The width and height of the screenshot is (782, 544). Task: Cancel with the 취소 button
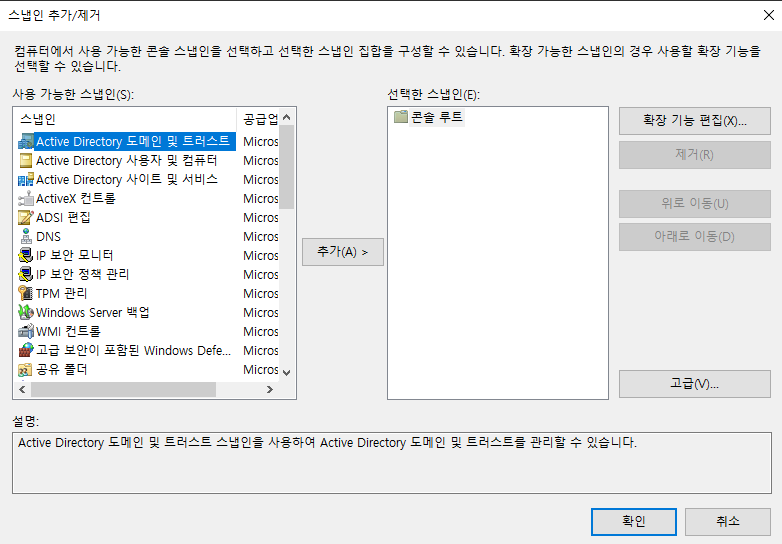pos(728,522)
